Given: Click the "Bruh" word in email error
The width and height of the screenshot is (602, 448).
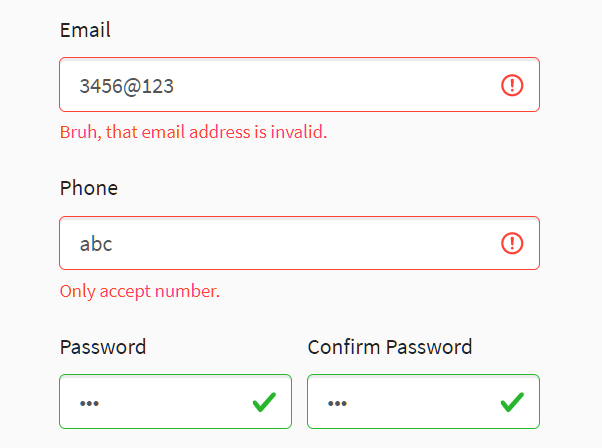Looking at the screenshot, I should pyautogui.click(x=78, y=132).
